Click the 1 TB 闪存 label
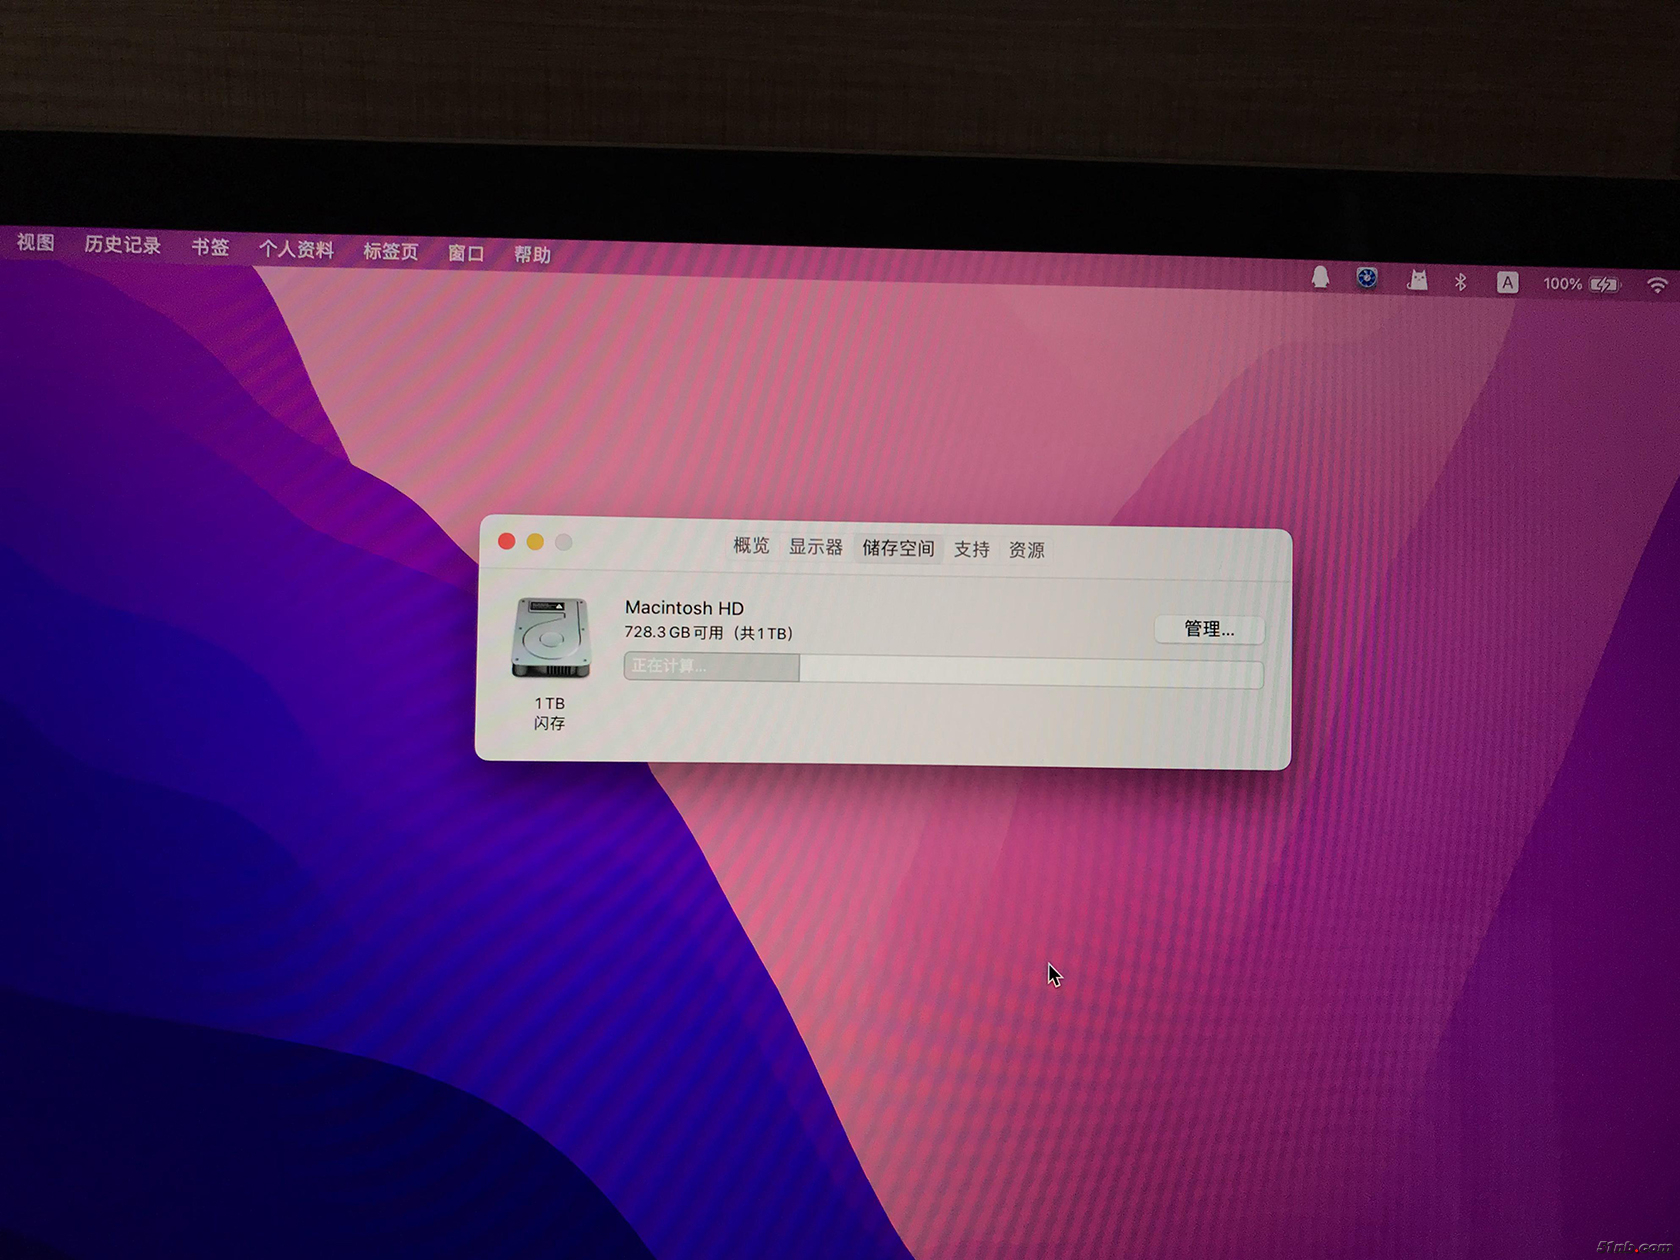 549,713
